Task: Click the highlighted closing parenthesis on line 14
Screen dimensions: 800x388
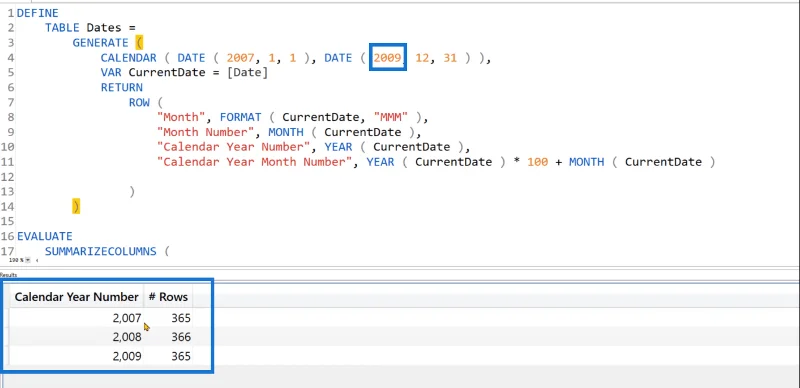Action: pyautogui.click(x=76, y=206)
